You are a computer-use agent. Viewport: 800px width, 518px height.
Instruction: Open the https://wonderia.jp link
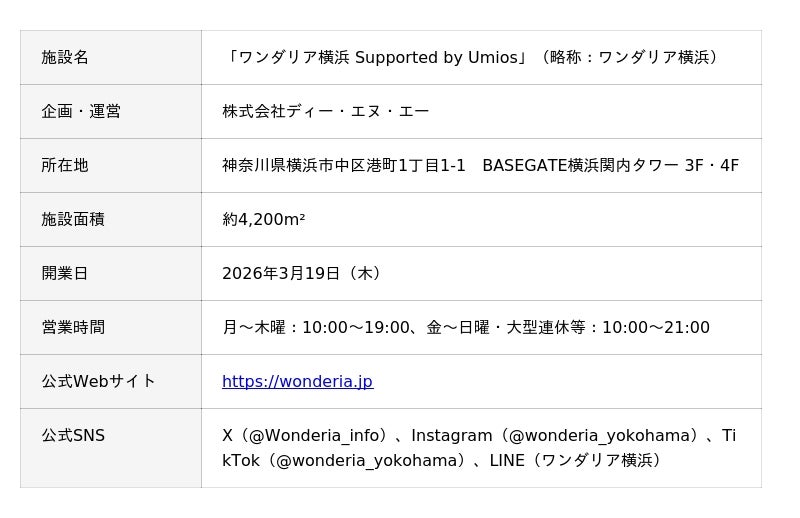(297, 381)
